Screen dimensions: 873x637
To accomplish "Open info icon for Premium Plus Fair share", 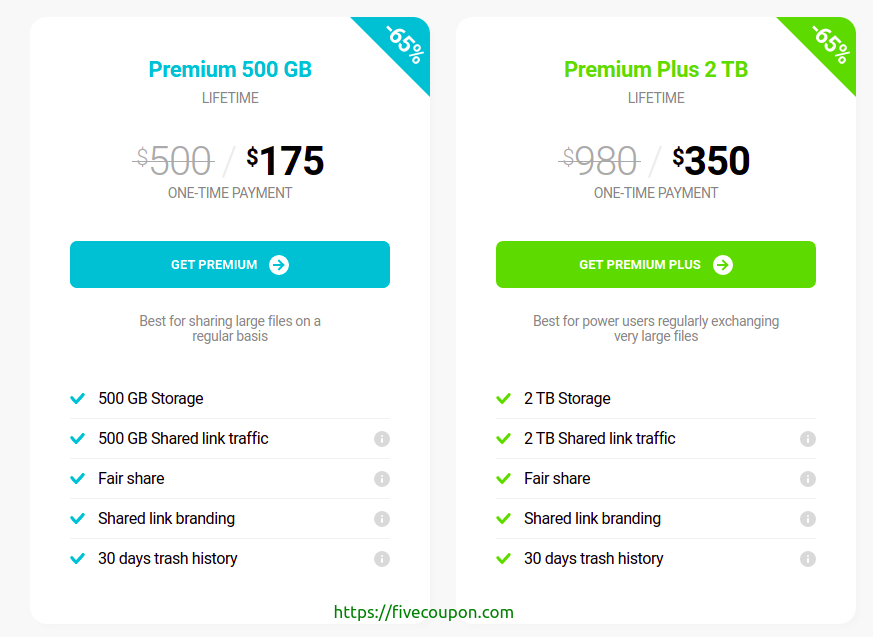I will (808, 479).
